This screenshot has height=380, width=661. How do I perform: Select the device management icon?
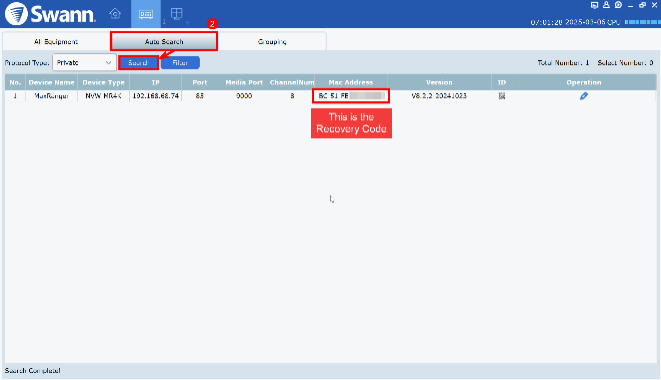pos(146,14)
